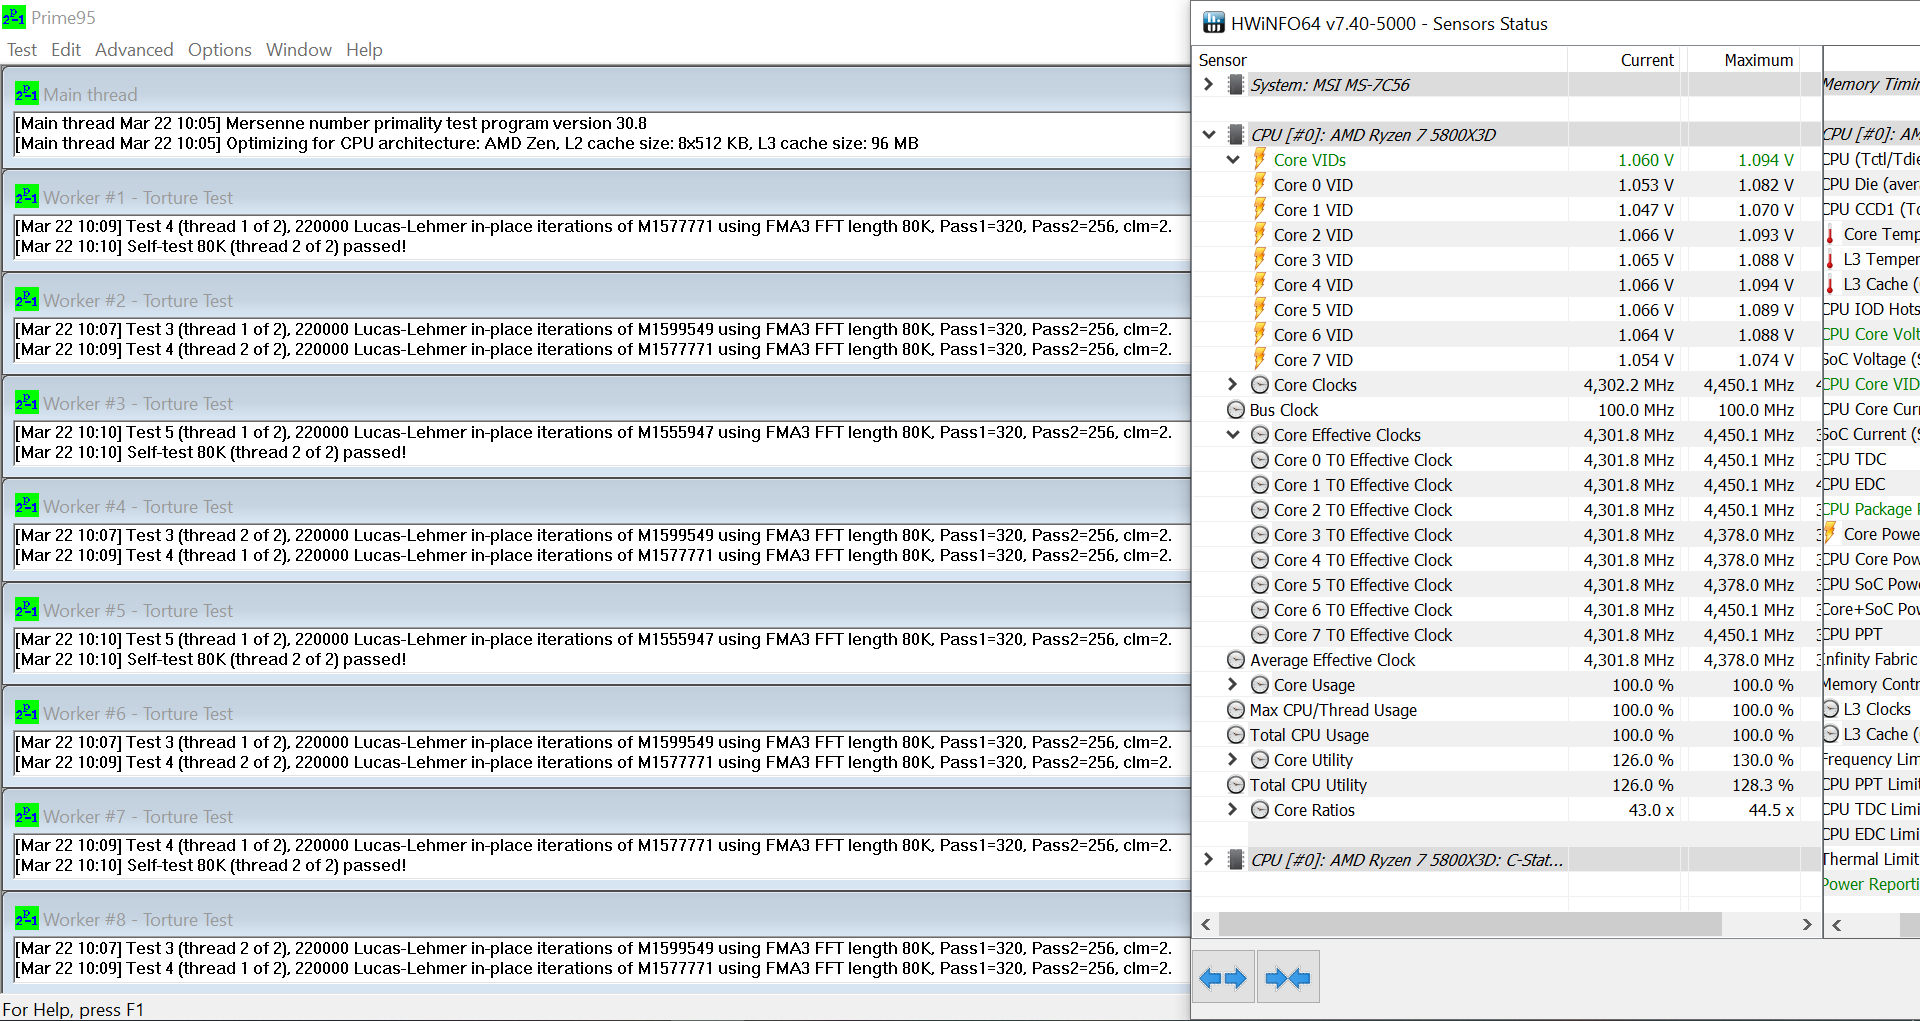Viewport: 1920px width, 1021px height.
Task: Click the clock icon beside Average Effective Clock
Action: (1236, 660)
